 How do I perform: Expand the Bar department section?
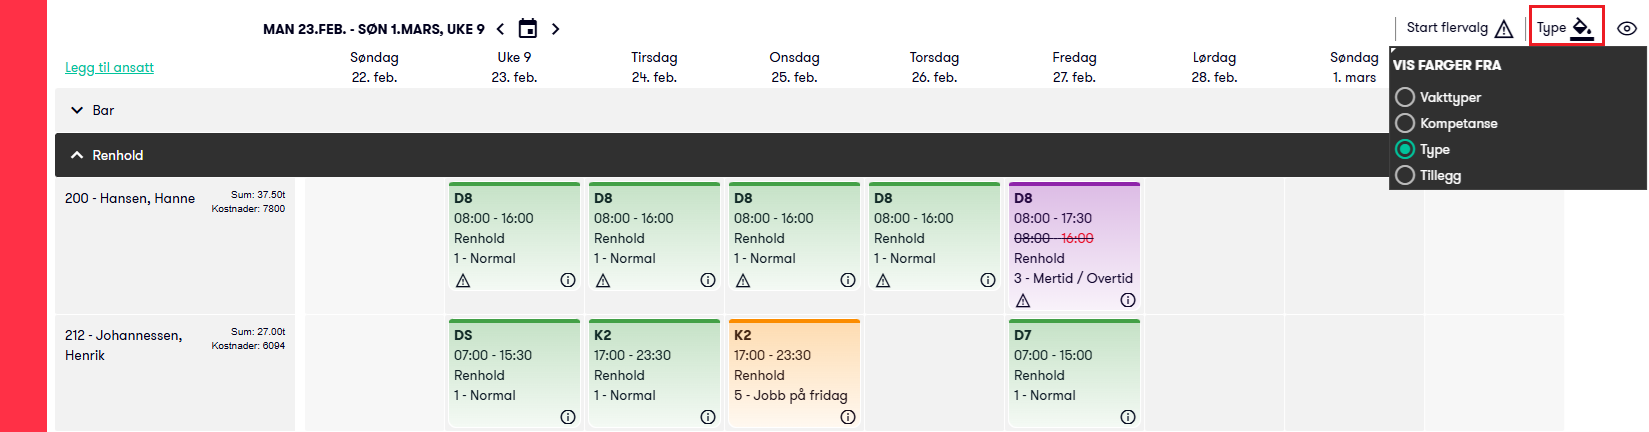pos(77,110)
